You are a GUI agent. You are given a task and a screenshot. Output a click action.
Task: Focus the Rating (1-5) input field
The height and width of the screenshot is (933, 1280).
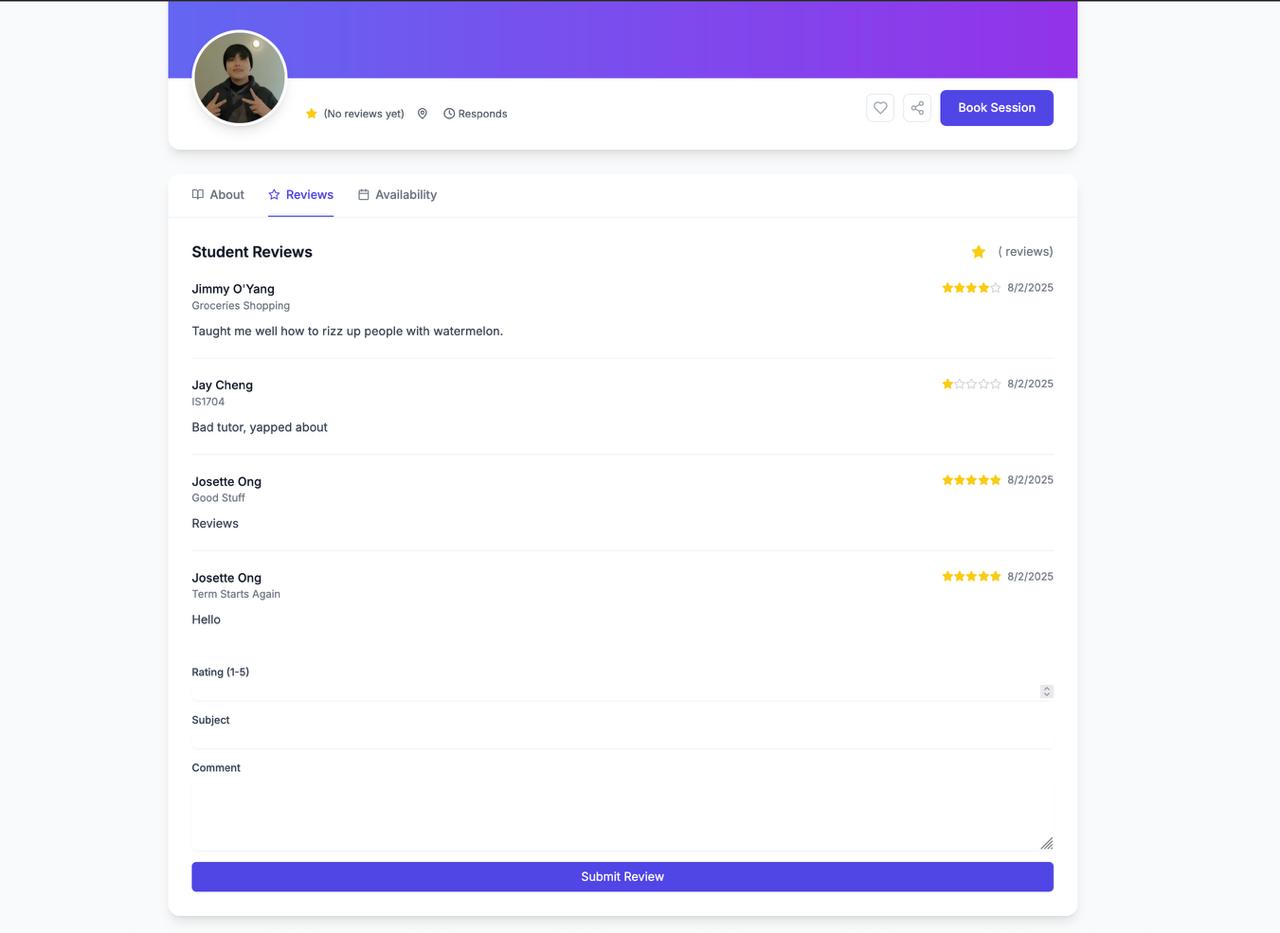coord(622,691)
